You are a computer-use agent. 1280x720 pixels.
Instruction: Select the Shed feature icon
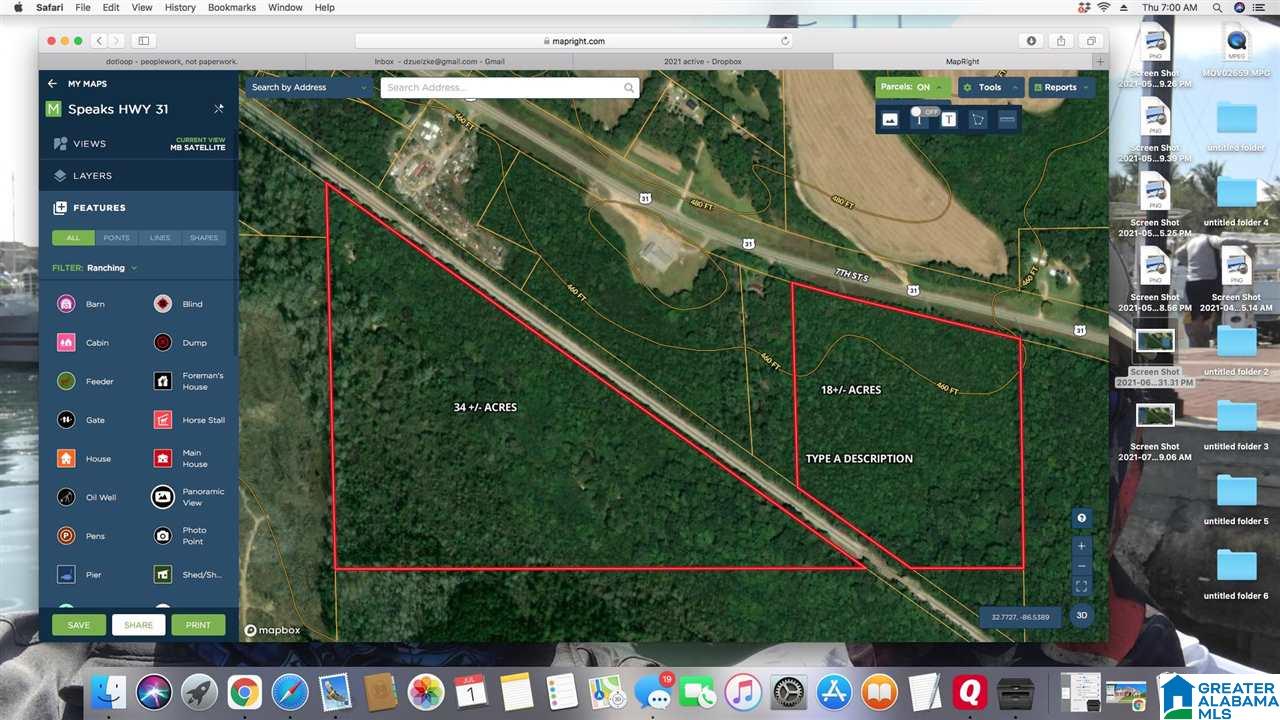(x=162, y=575)
